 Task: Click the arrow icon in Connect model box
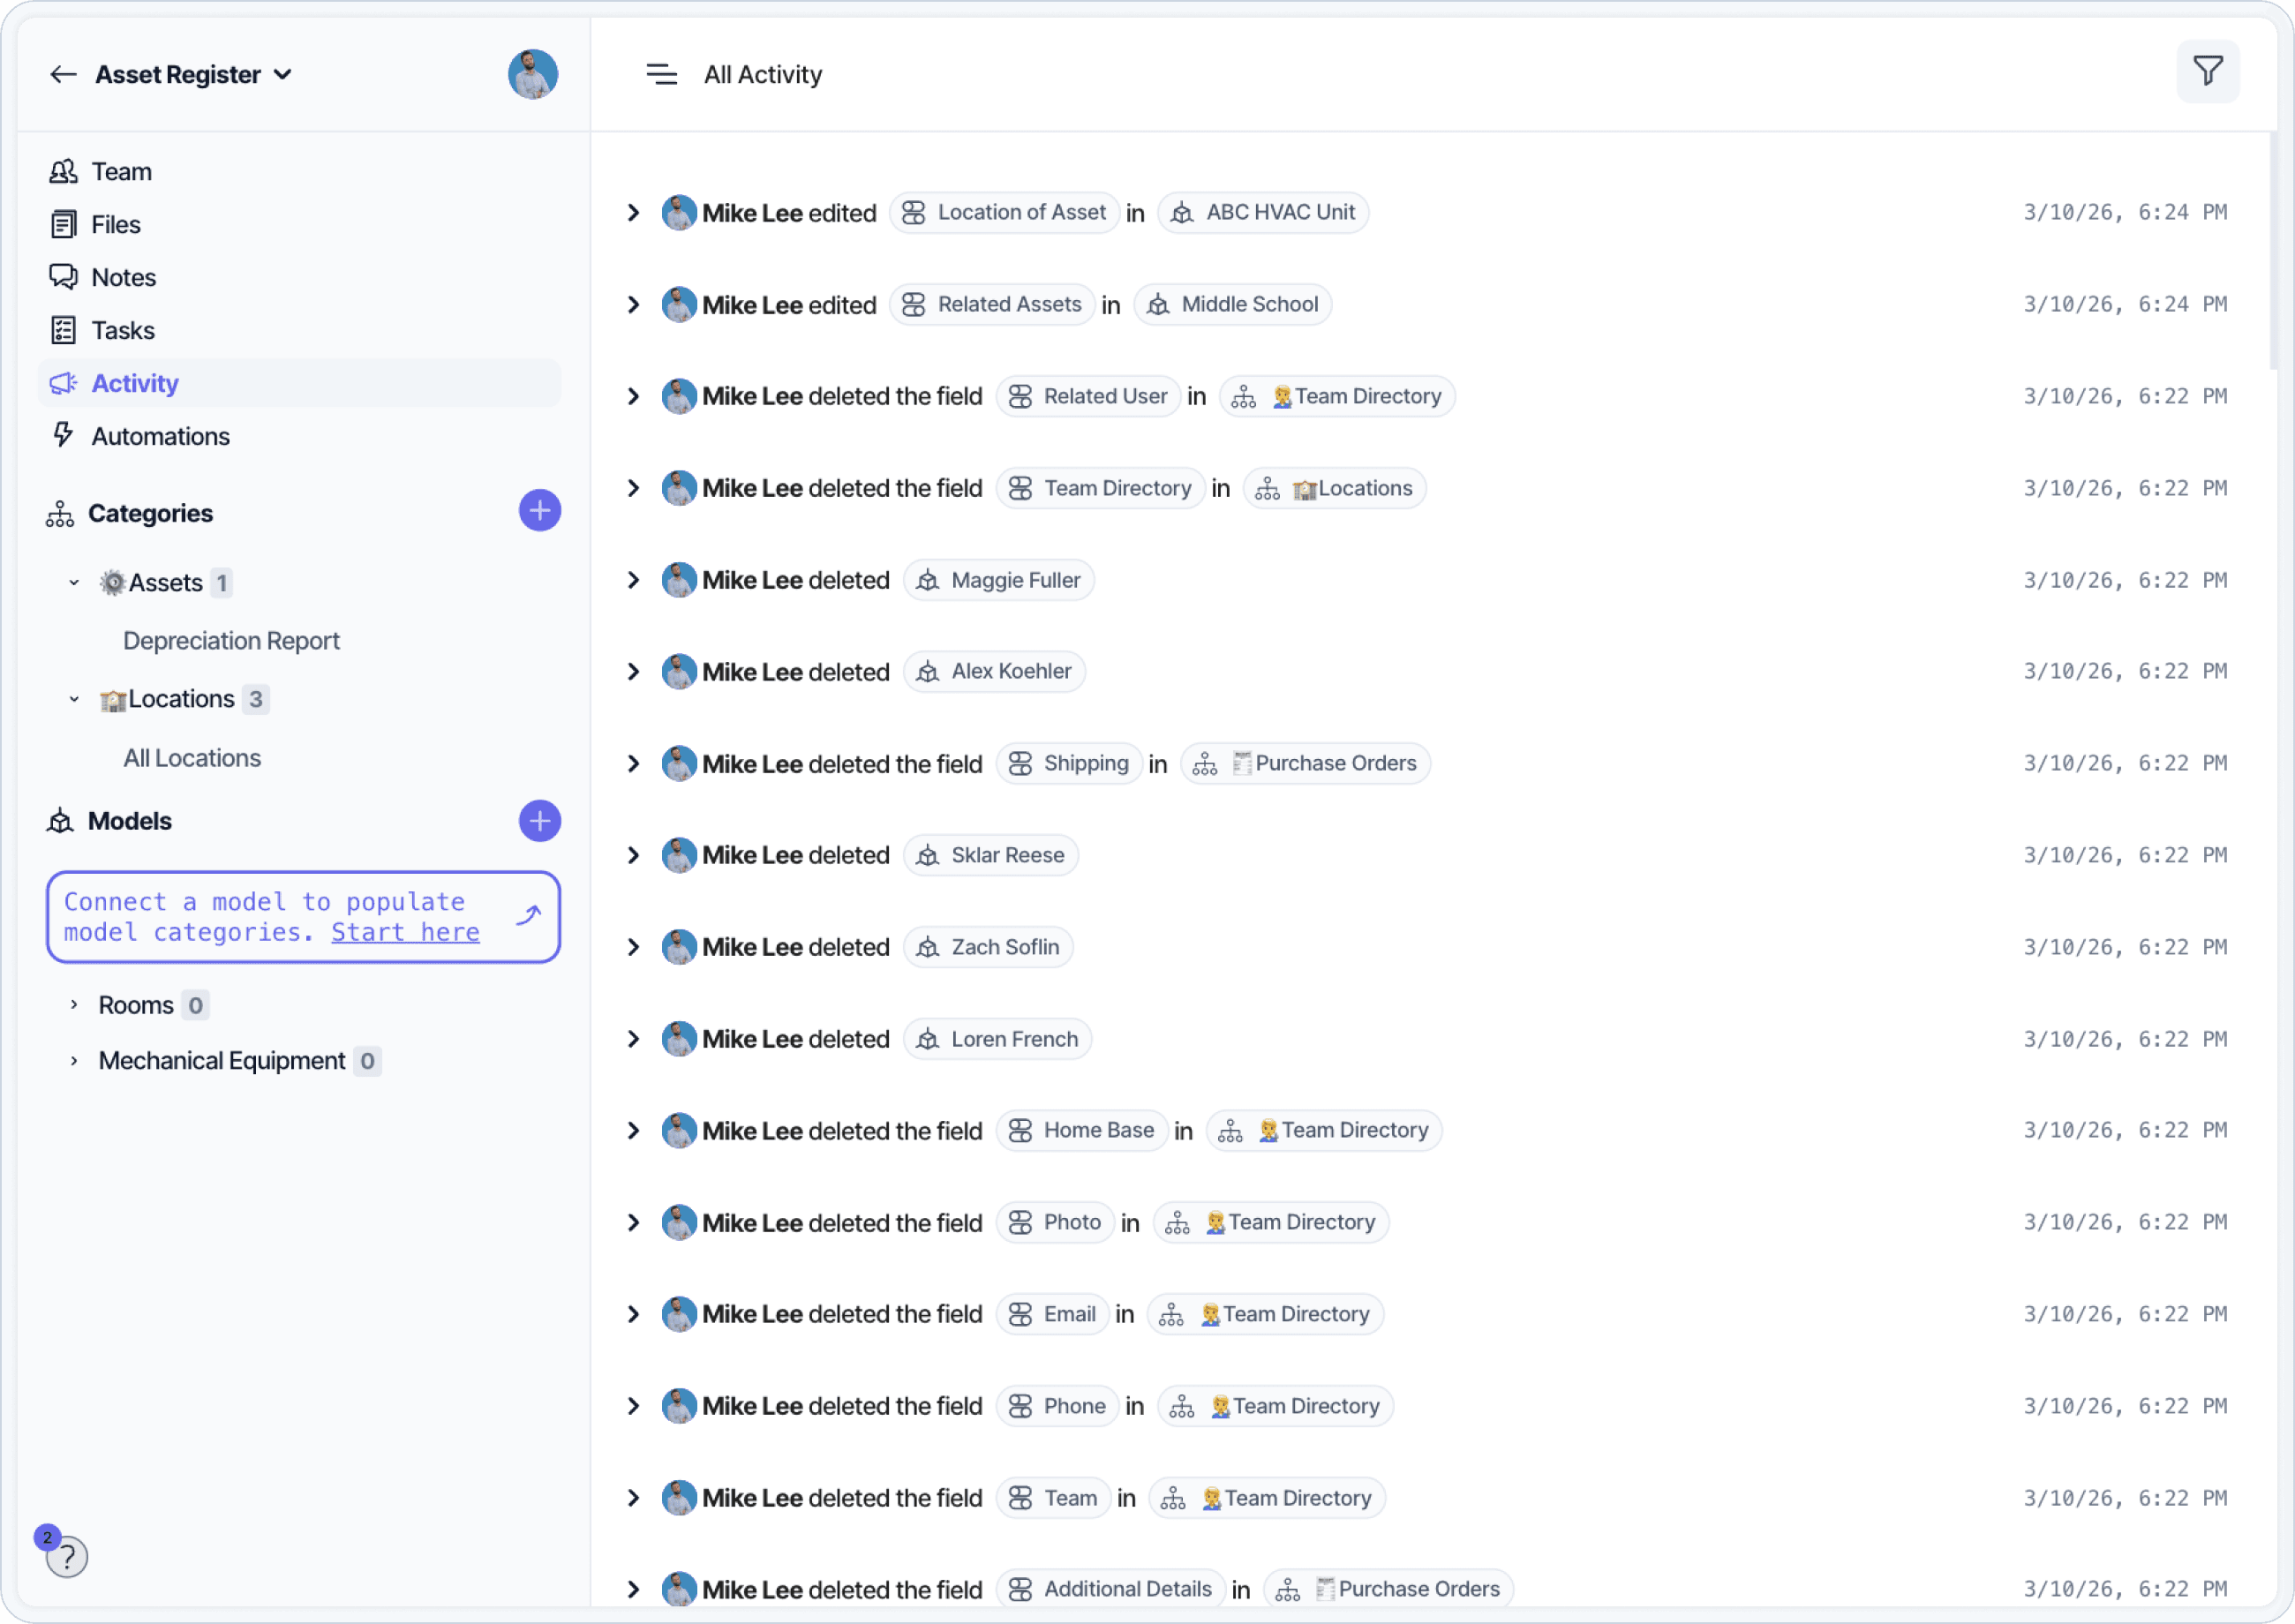click(528, 914)
